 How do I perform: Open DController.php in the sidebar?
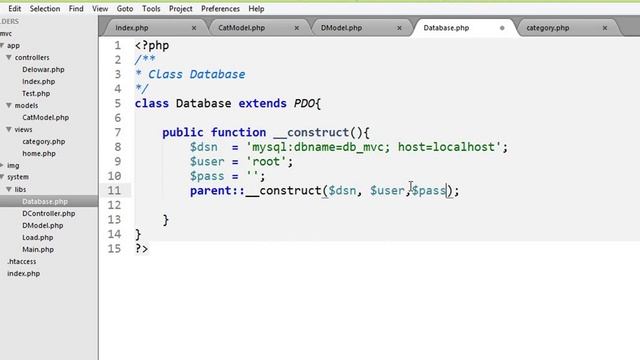click(x=49, y=213)
